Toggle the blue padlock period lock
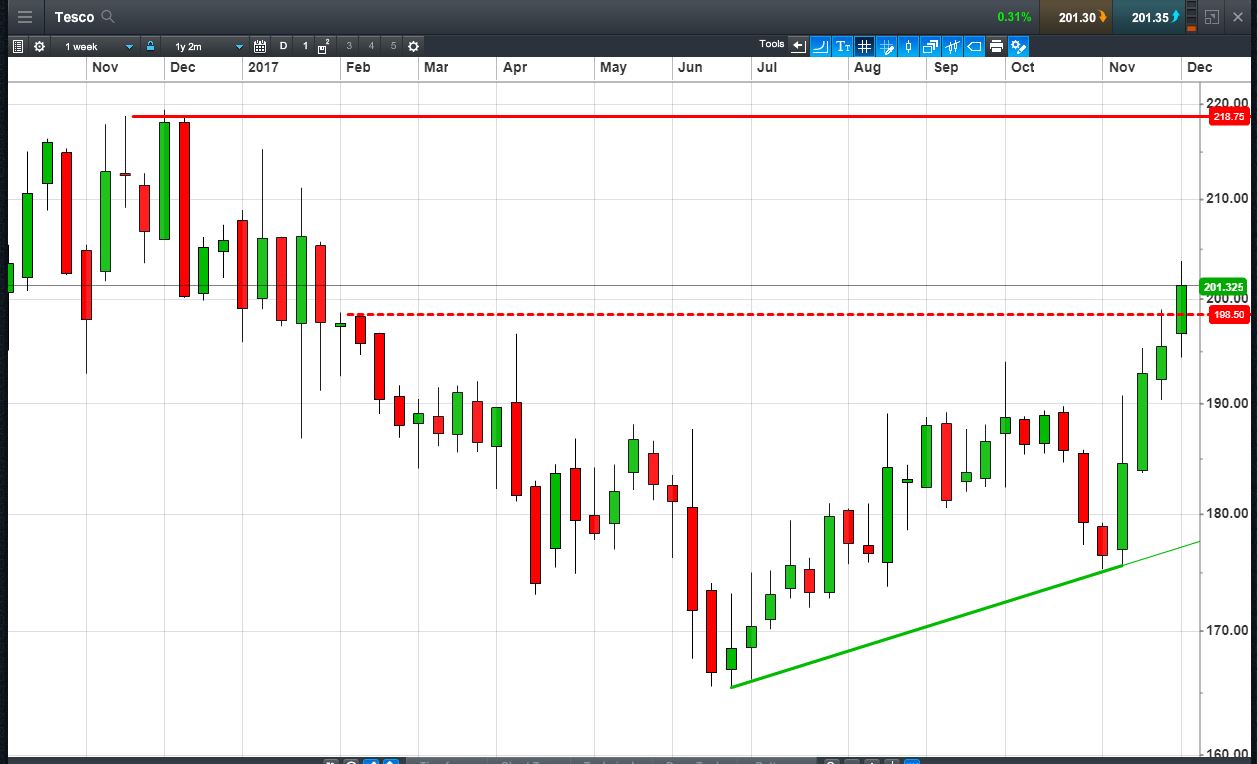The height and width of the screenshot is (764, 1257). pyautogui.click(x=150, y=46)
